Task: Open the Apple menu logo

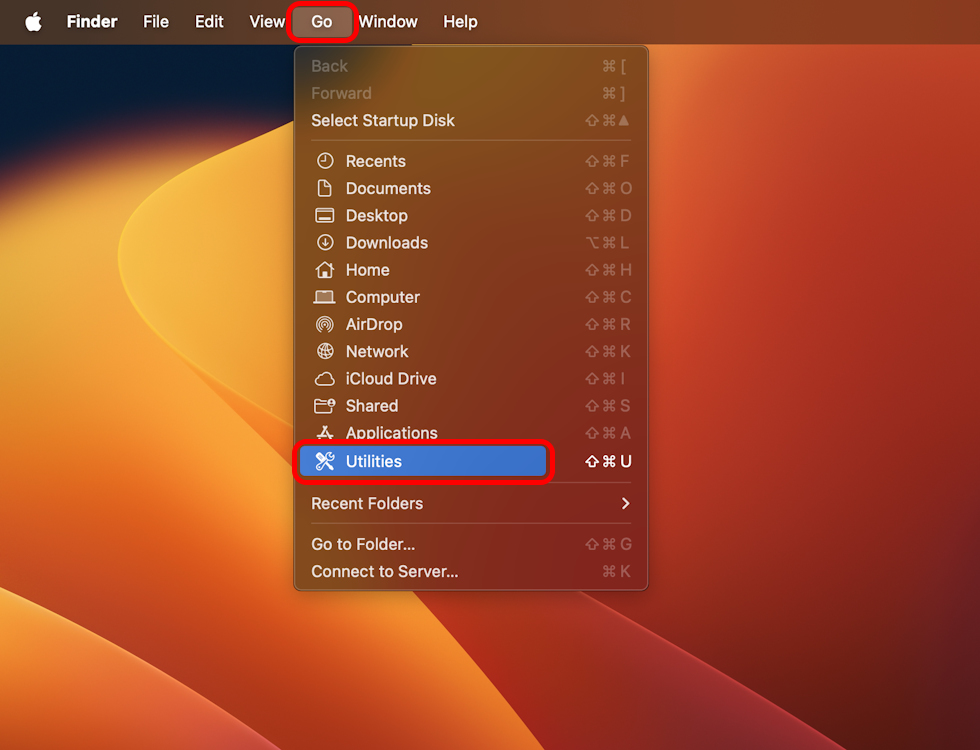Action: coord(33,22)
